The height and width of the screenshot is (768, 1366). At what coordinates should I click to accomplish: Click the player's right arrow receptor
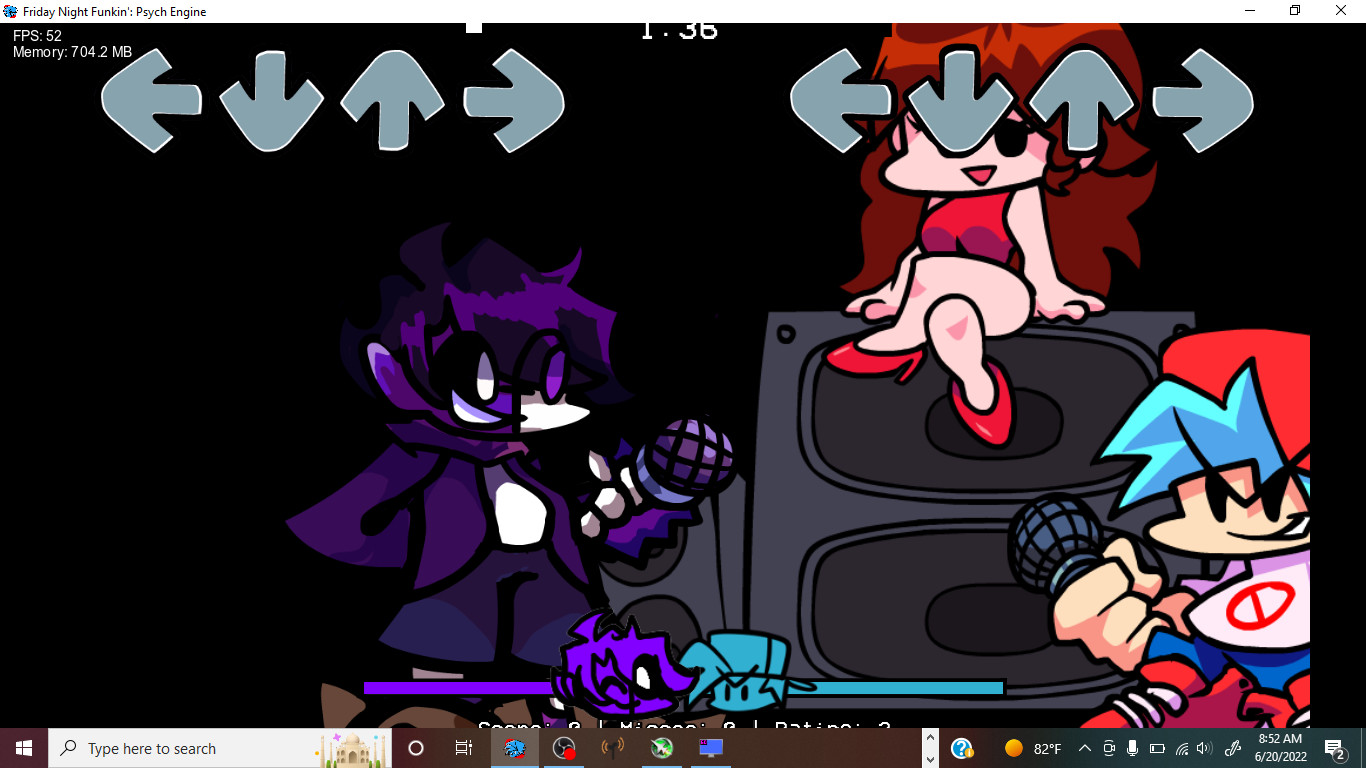coord(1203,100)
